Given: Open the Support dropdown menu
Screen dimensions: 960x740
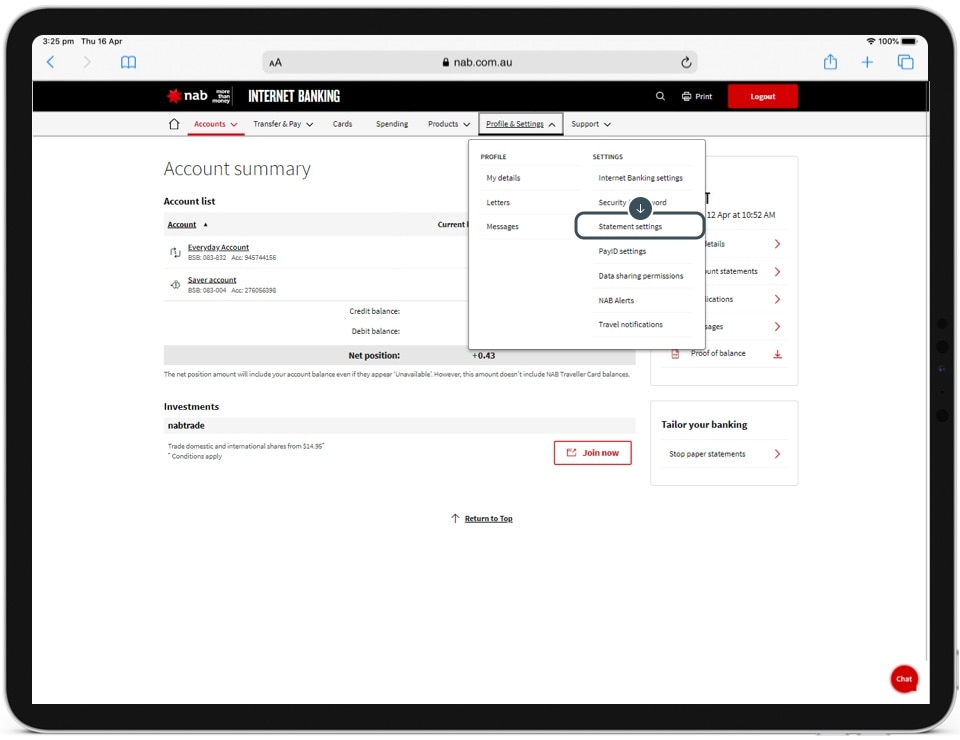Looking at the screenshot, I should tap(591, 124).
